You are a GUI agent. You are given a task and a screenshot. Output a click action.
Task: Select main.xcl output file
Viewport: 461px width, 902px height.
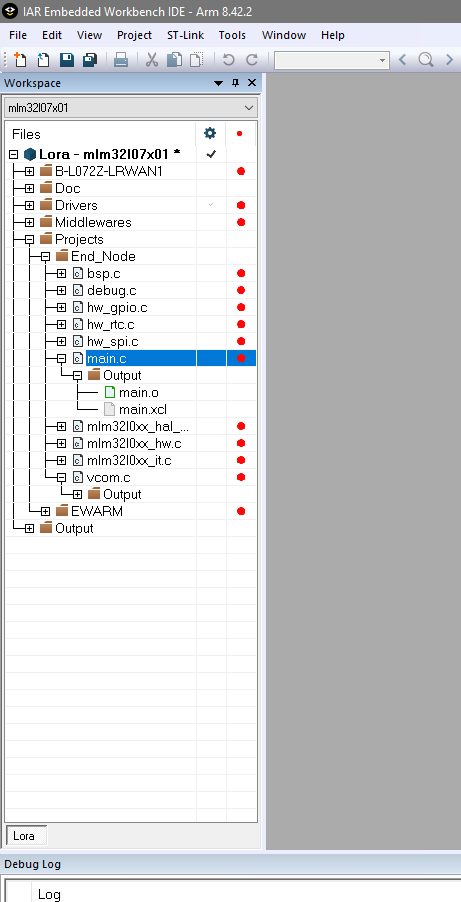tap(143, 410)
